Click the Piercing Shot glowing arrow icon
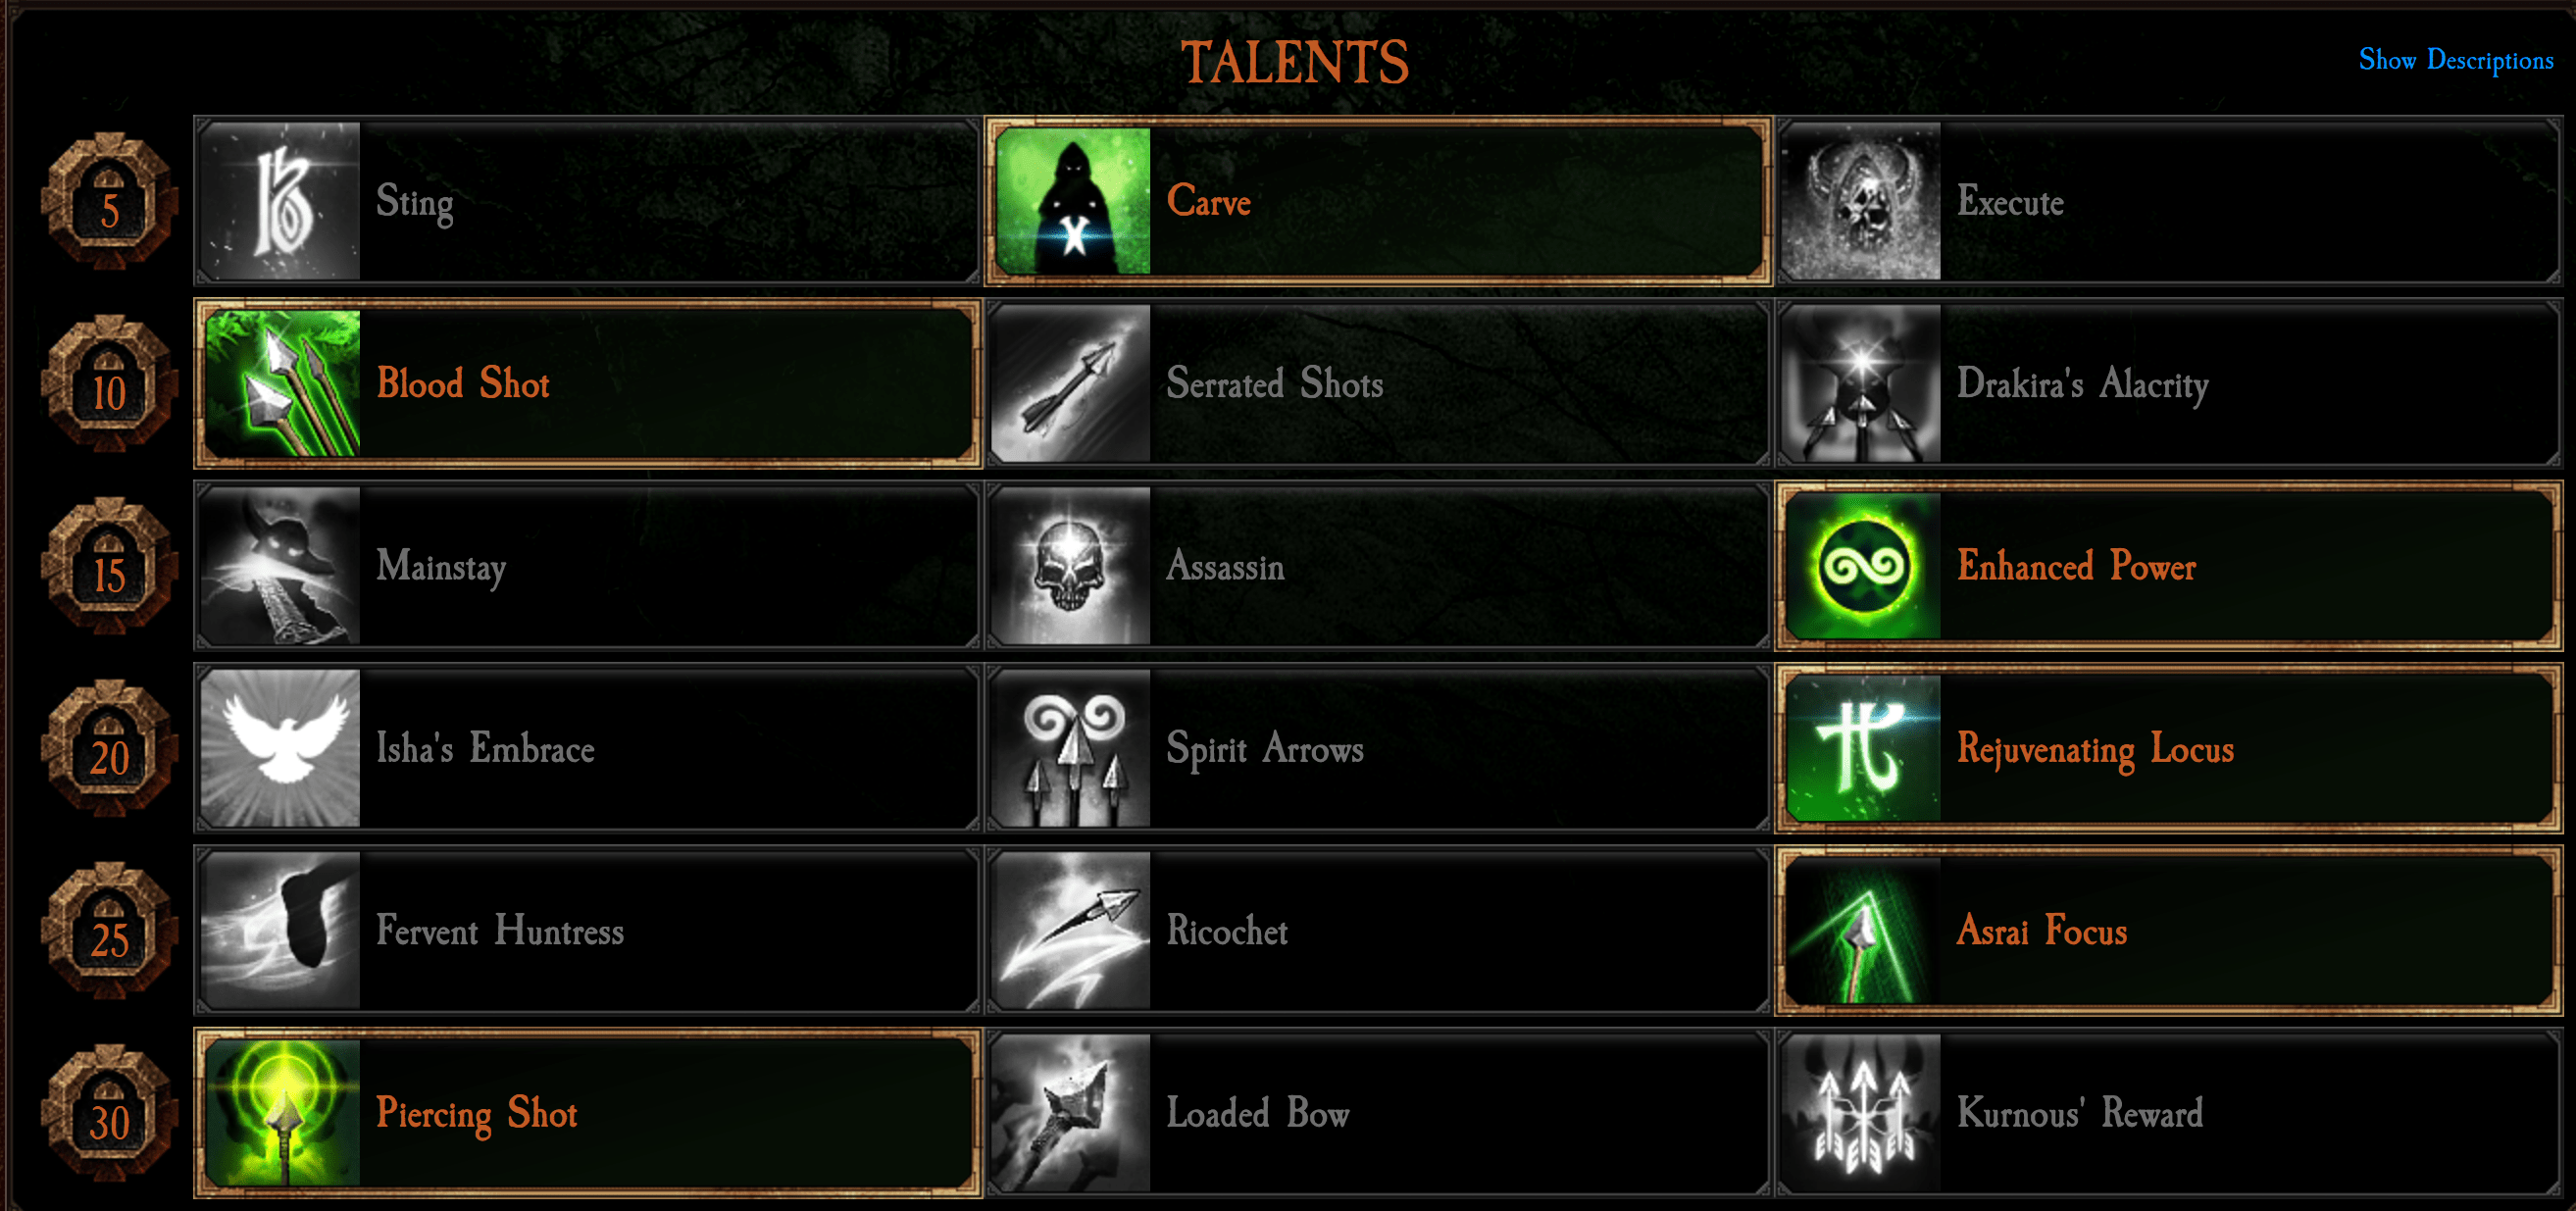The width and height of the screenshot is (2576, 1211). (280, 1113)
